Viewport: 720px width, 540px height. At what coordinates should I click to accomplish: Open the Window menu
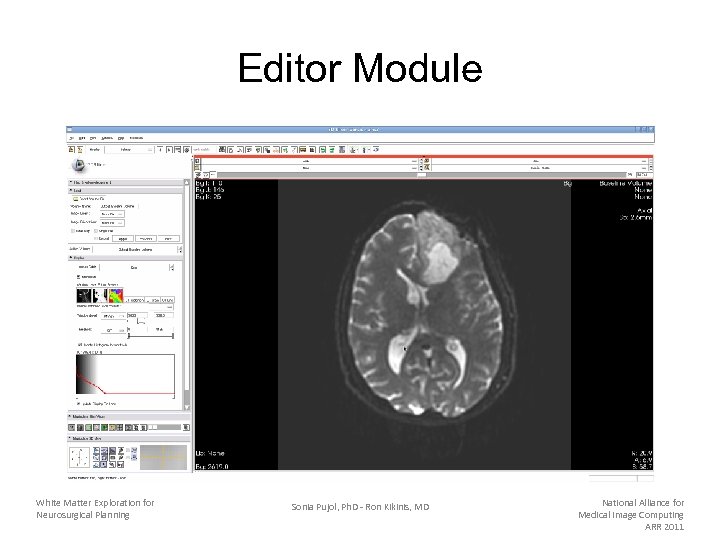(107, 138)
